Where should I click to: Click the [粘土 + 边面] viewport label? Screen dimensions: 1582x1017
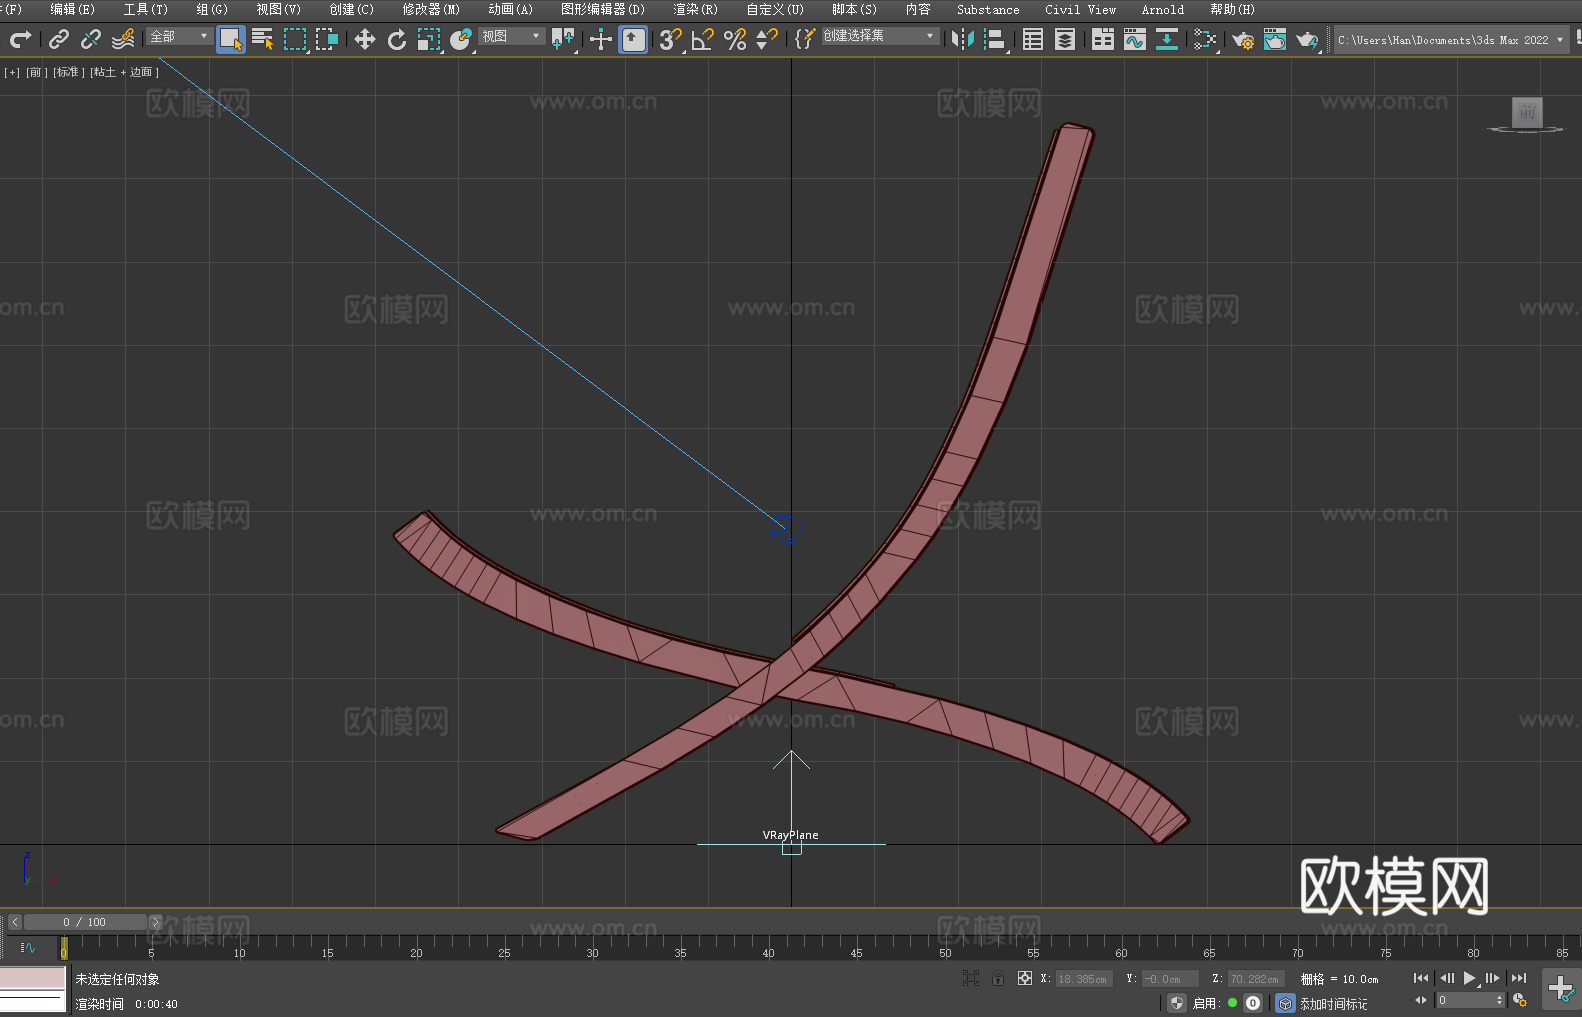[124, 72]
